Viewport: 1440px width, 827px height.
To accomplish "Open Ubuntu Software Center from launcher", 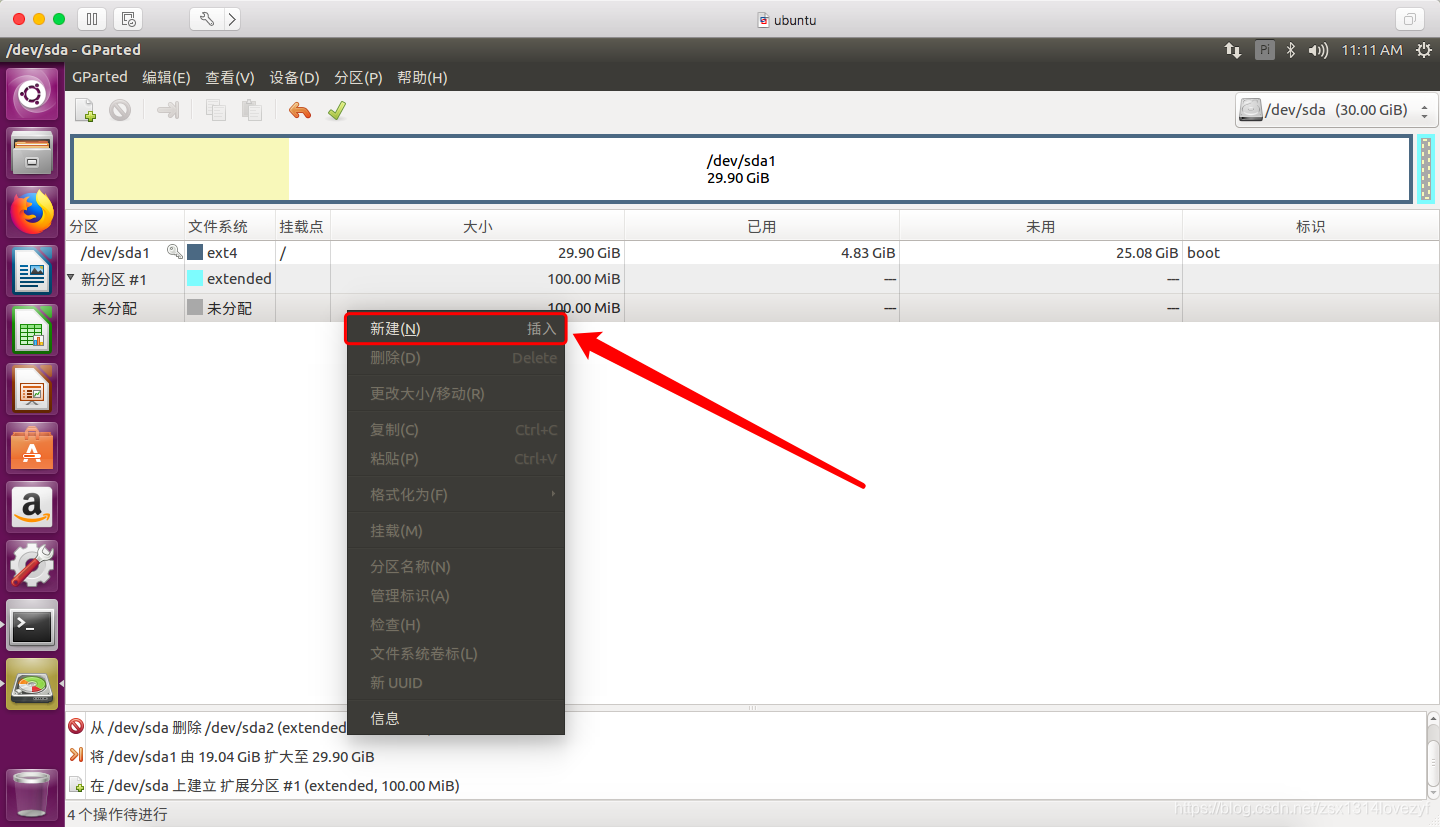I will (32, 448).
